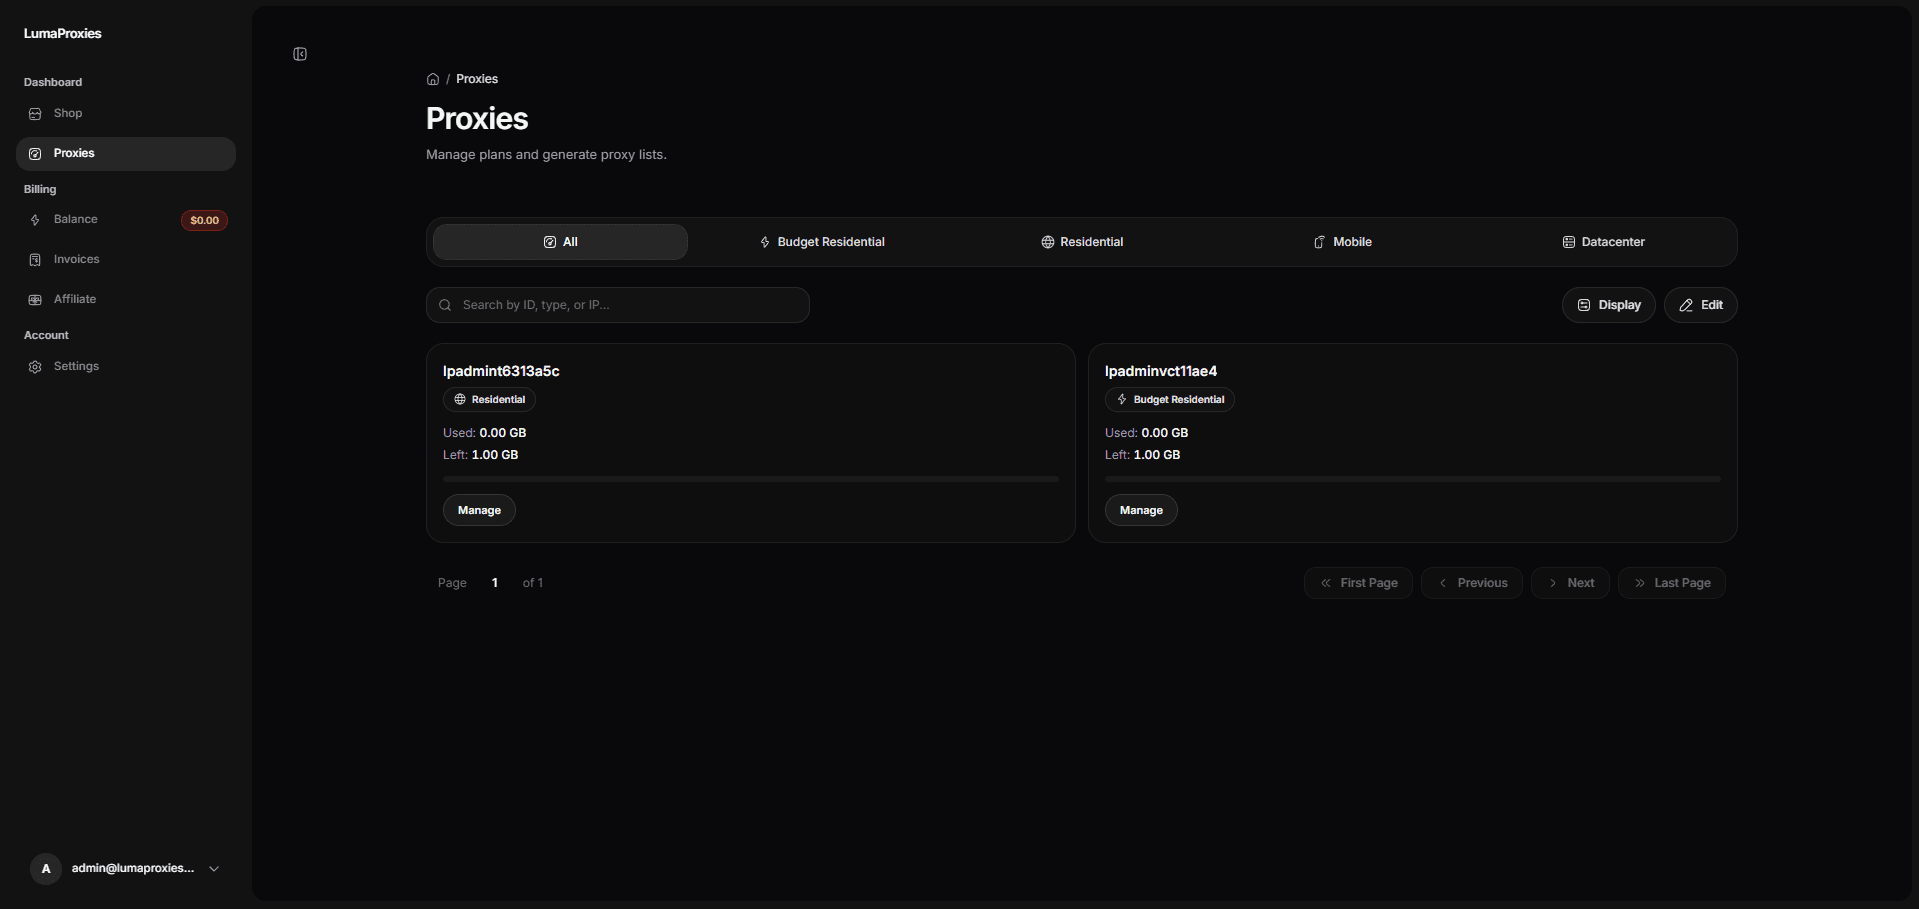Select the Shop icon in the sidebar

pos(36,113)
